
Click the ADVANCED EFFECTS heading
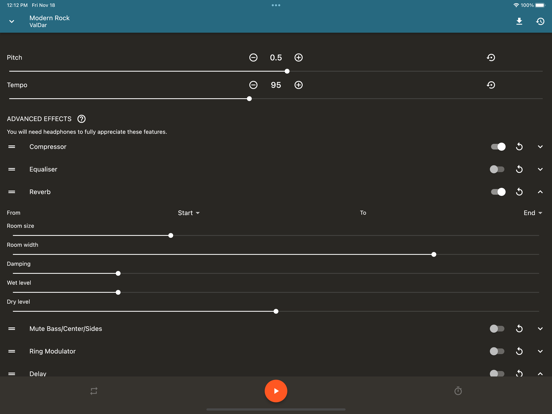click(39, 119)
